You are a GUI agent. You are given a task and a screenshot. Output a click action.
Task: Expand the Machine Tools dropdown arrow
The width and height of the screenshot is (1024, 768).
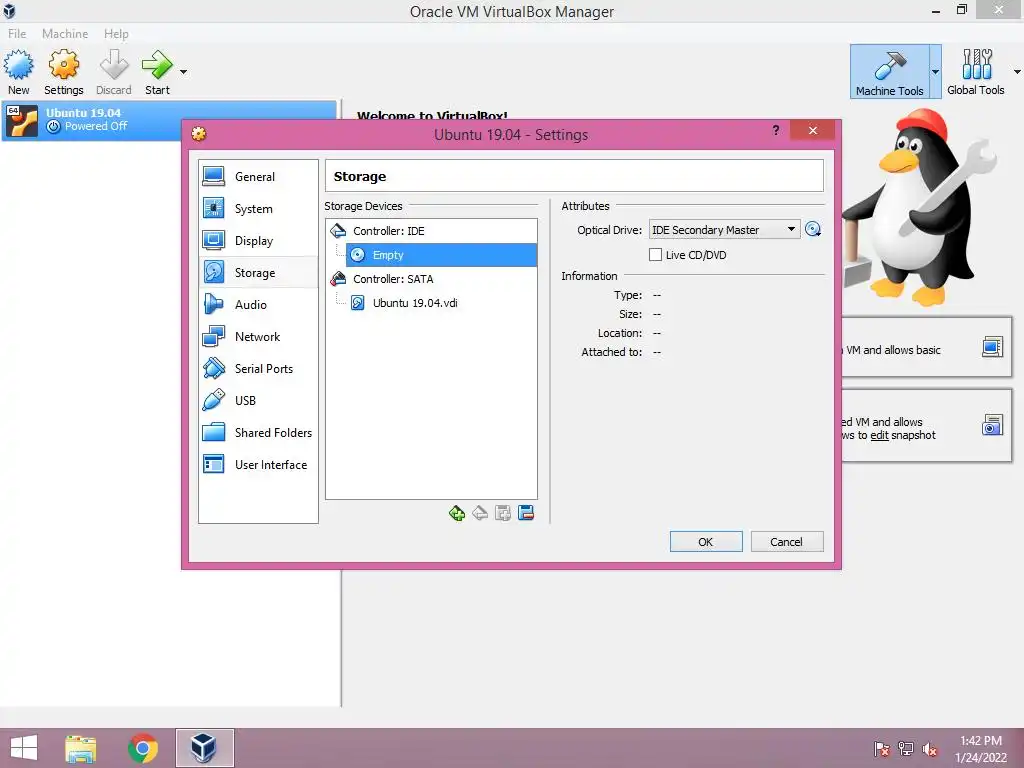(935, 72)
